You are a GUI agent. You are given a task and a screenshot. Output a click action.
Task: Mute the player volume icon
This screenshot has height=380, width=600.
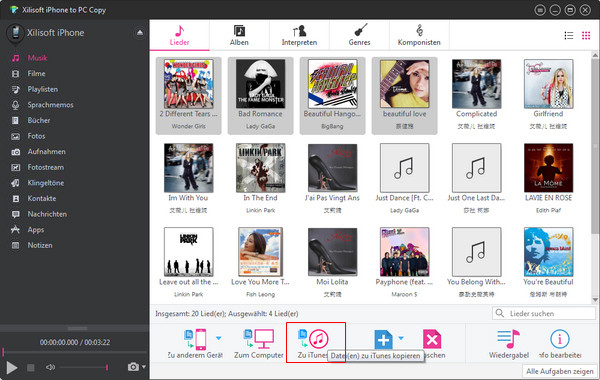click(50, 367)
